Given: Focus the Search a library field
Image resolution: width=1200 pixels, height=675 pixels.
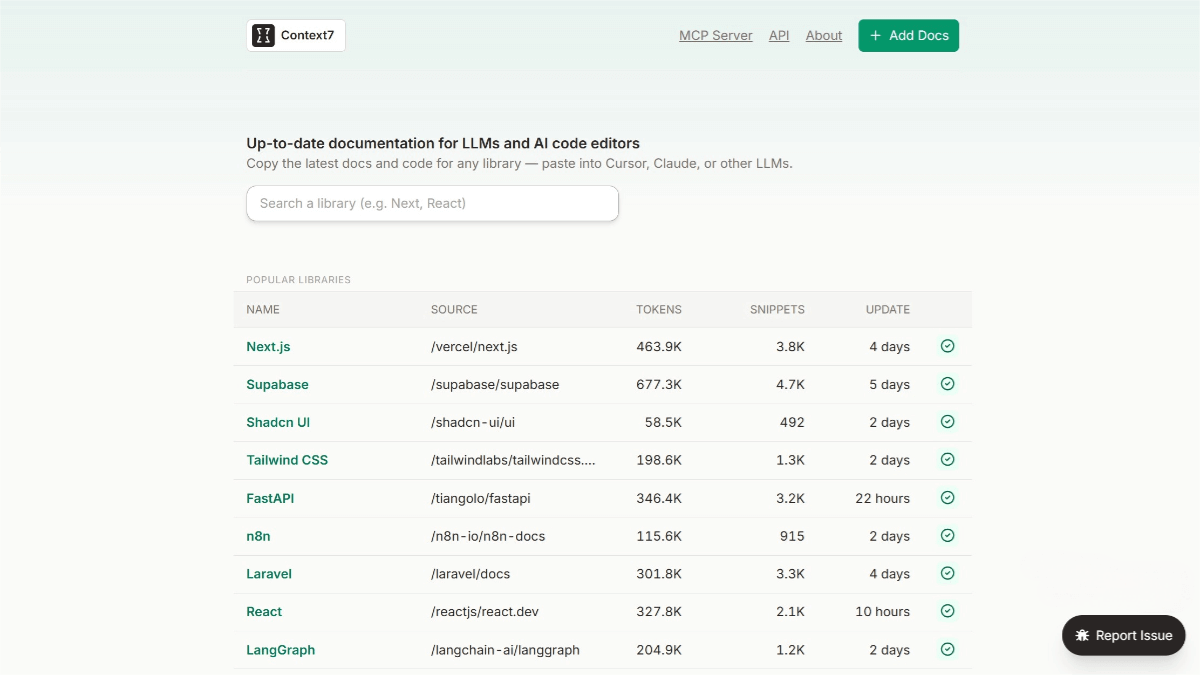Looking at the screenshot, I should (x=432, y=203).
